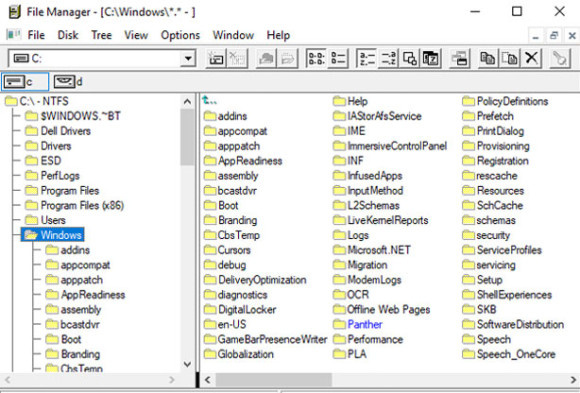
Task: Click Disconnect Network Drive toolbar icon
Action: [237, 58]
